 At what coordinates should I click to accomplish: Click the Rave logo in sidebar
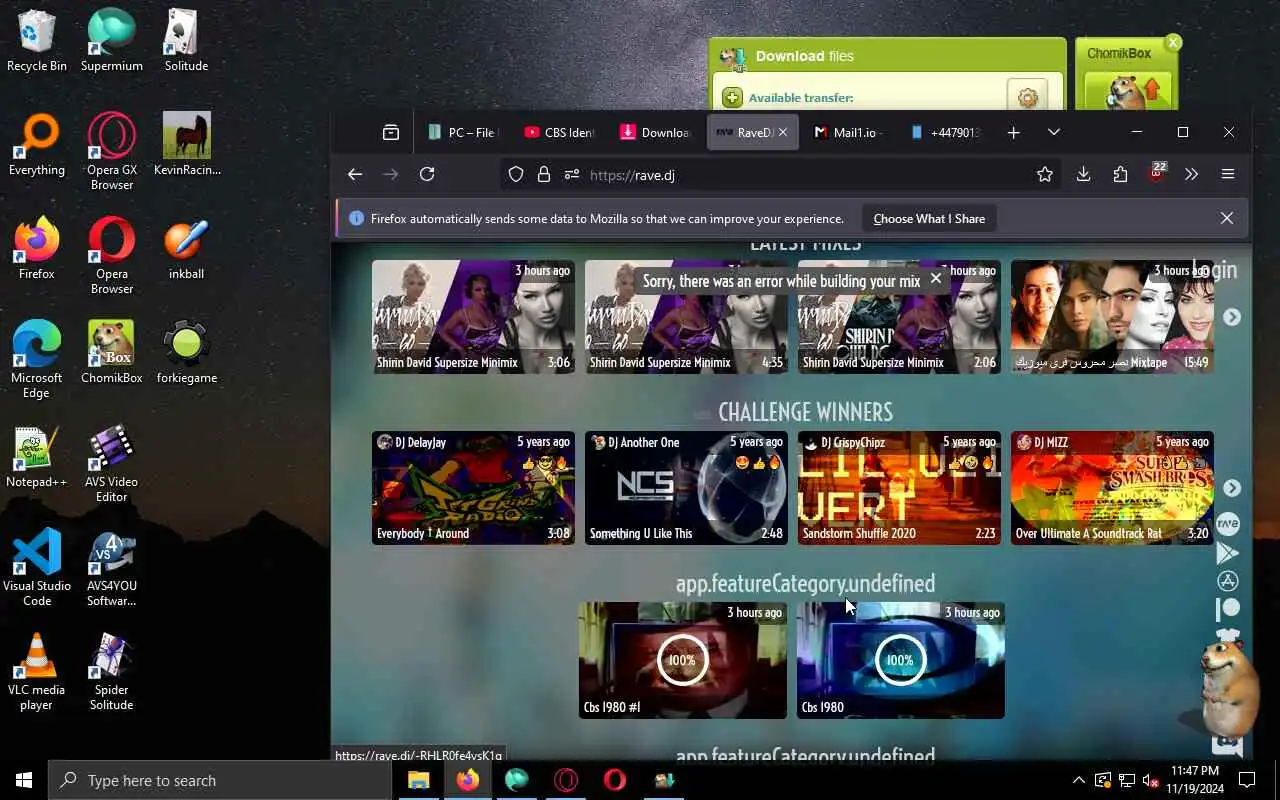point(1228,524)
